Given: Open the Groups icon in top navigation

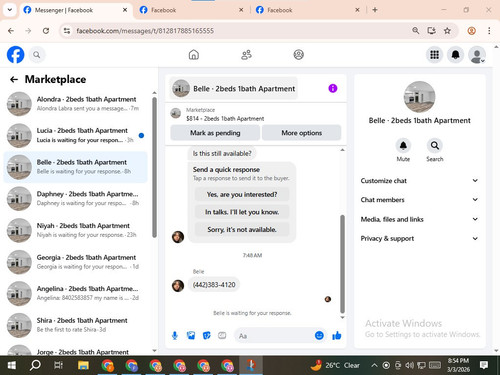Looking at the screenshot, I should (298, 55).
